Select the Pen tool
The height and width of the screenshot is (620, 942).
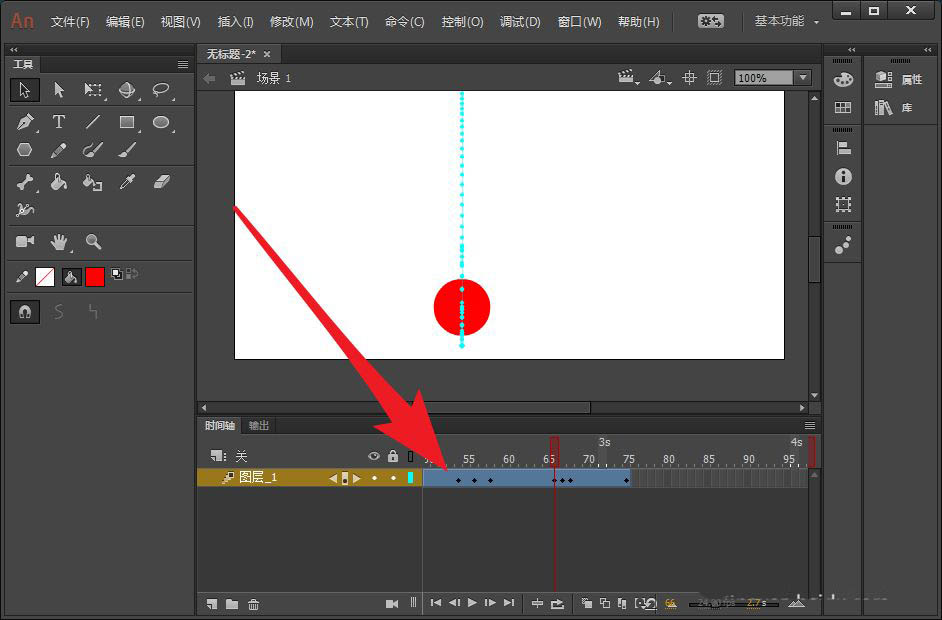[x=25, y=122]
